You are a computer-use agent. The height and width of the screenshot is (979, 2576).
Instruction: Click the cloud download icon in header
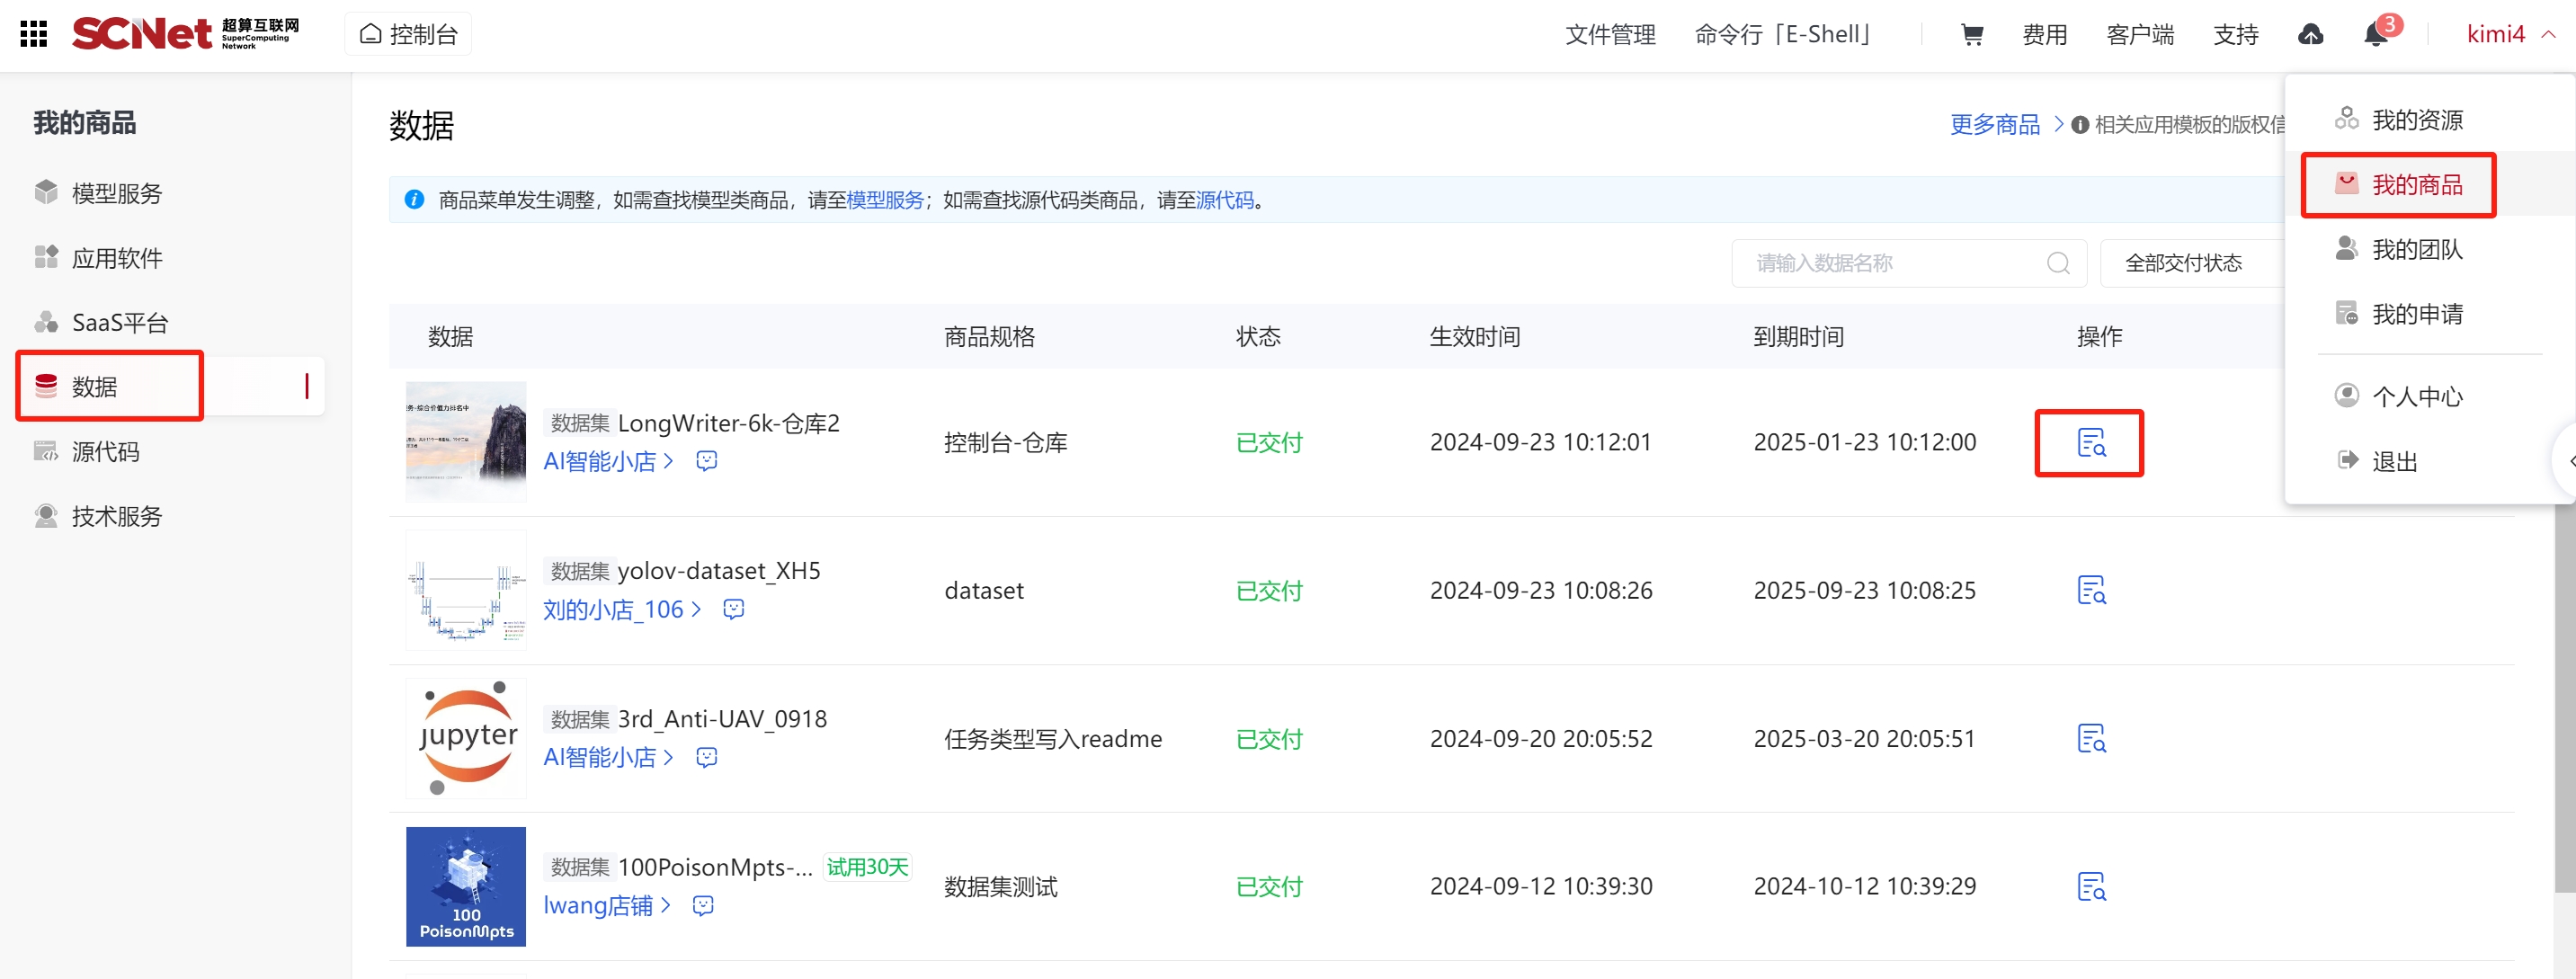coord(2310,34)
